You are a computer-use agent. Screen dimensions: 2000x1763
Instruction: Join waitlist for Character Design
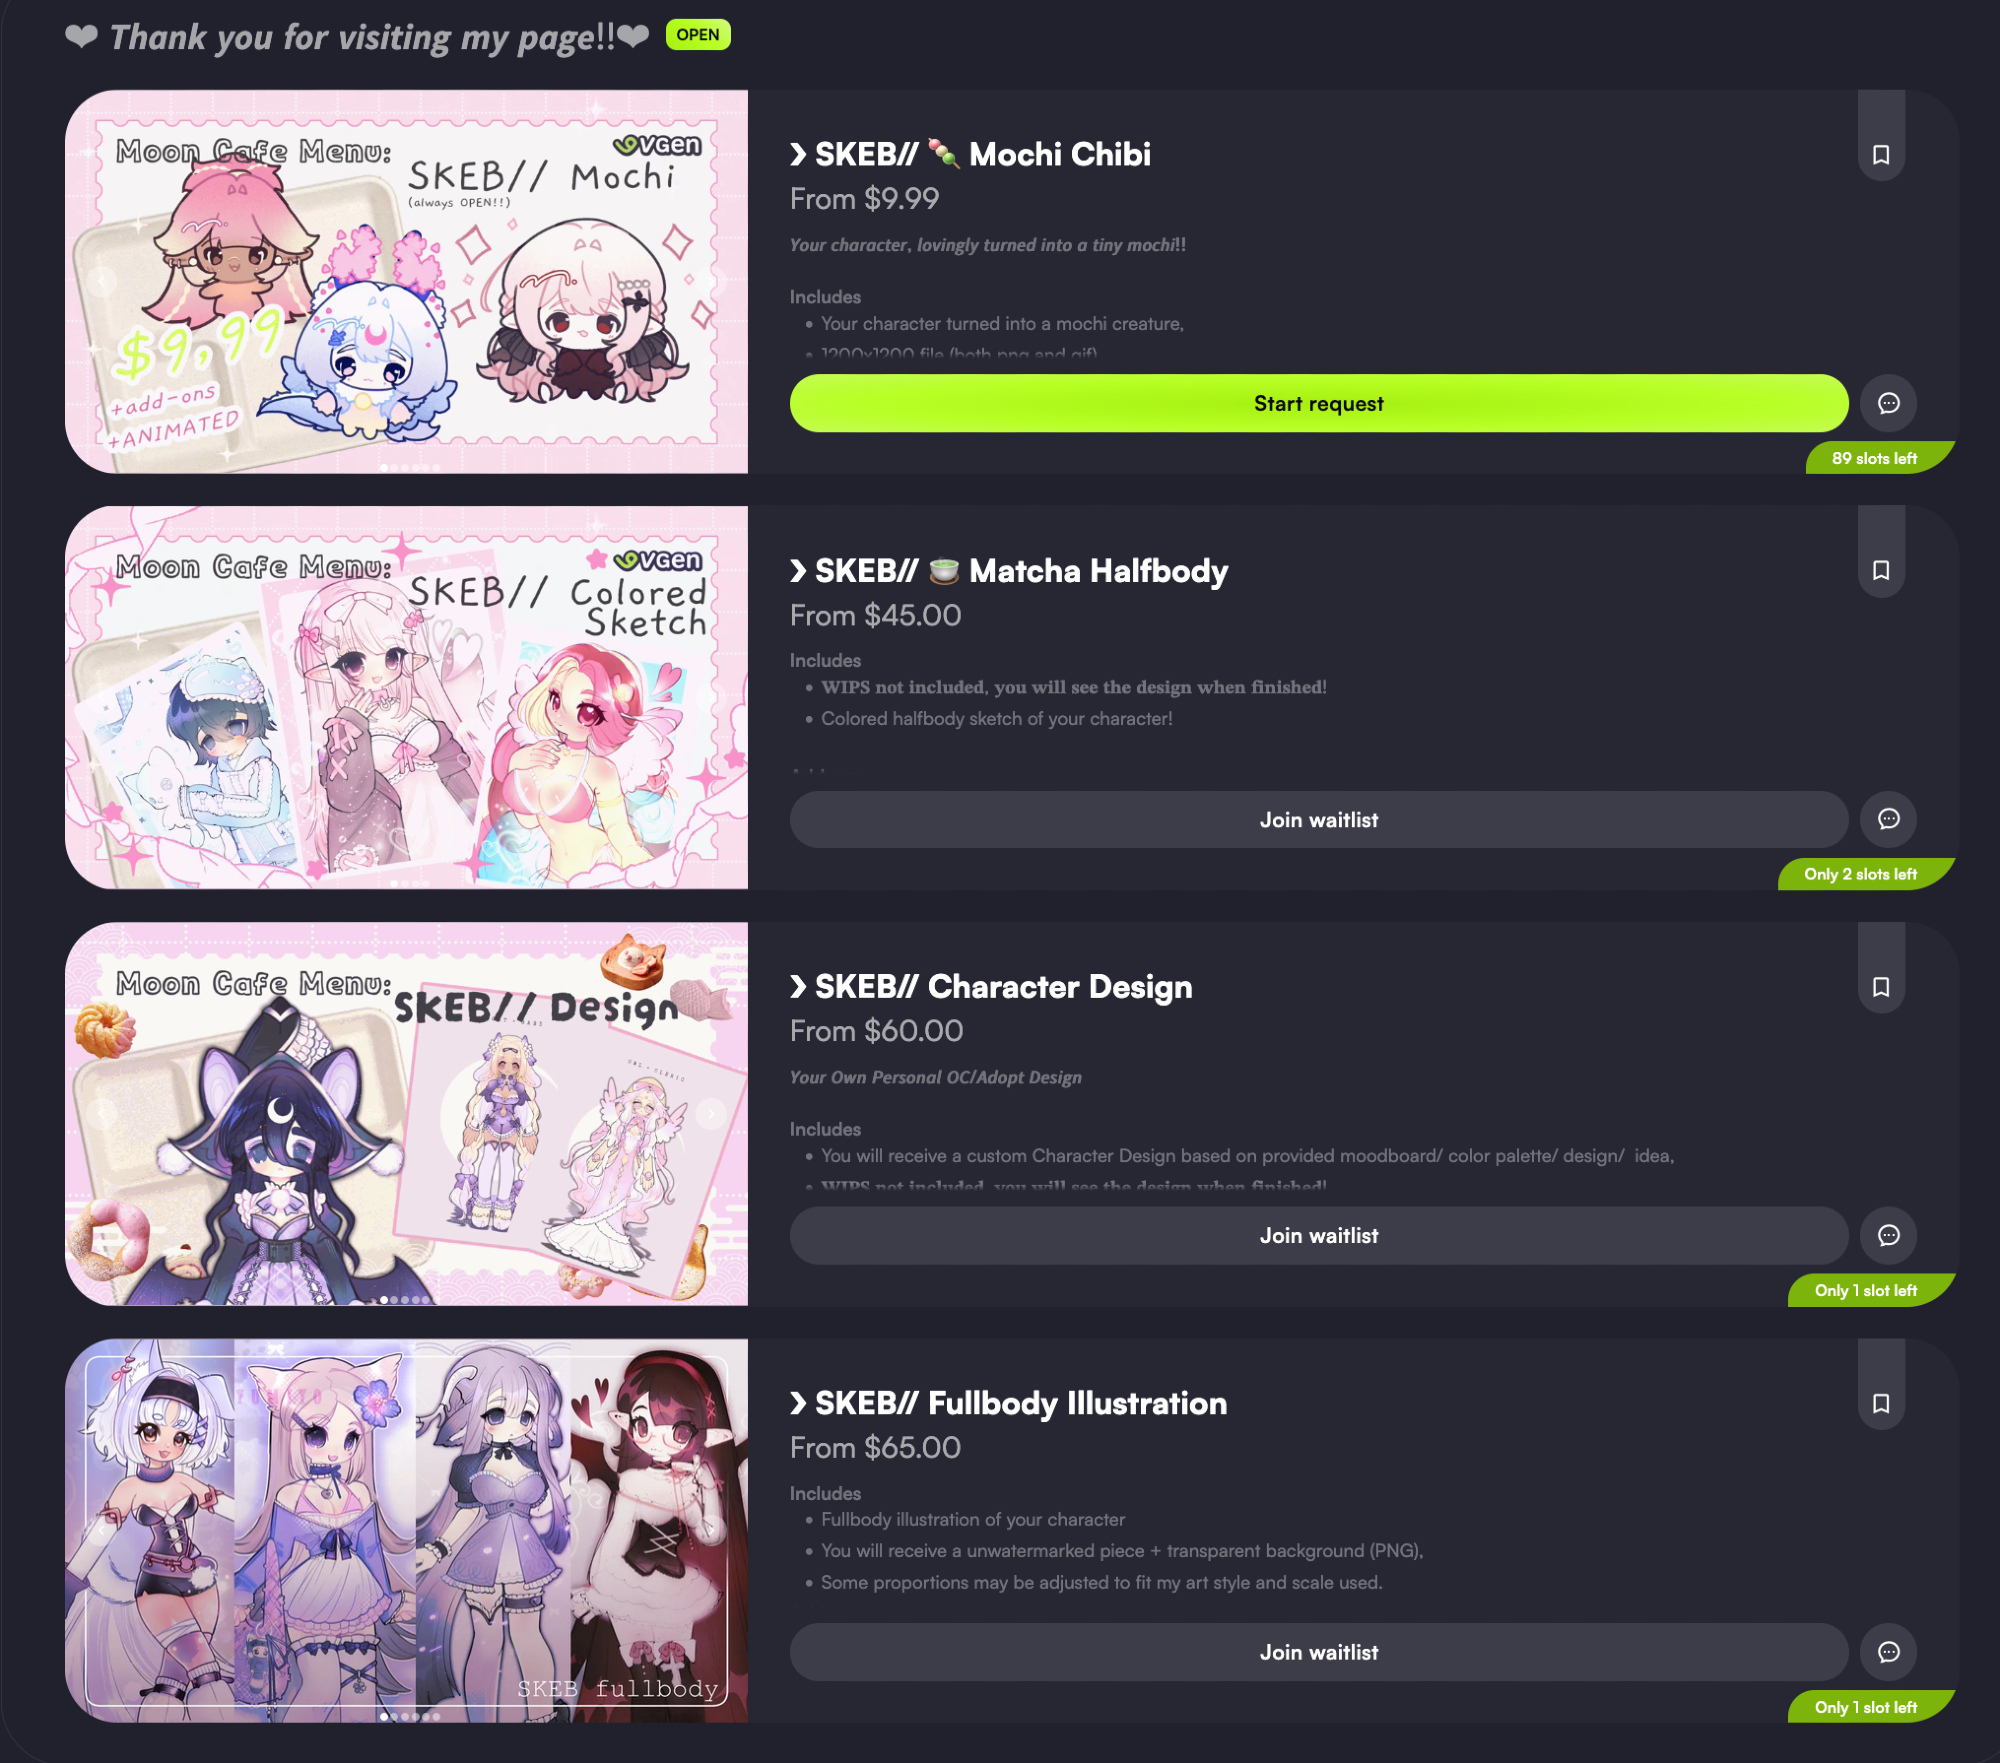(x=1319, y=1235)
